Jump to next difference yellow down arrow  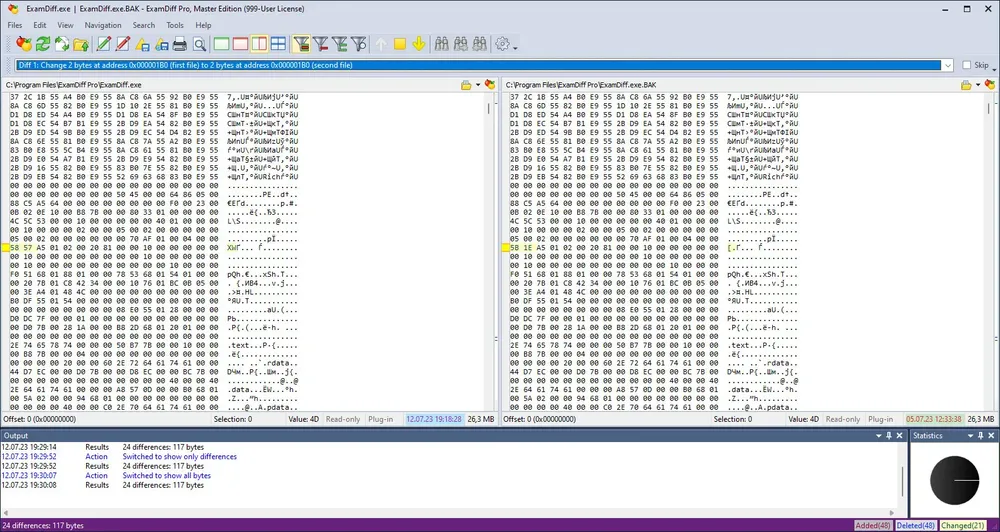(419, 43)
